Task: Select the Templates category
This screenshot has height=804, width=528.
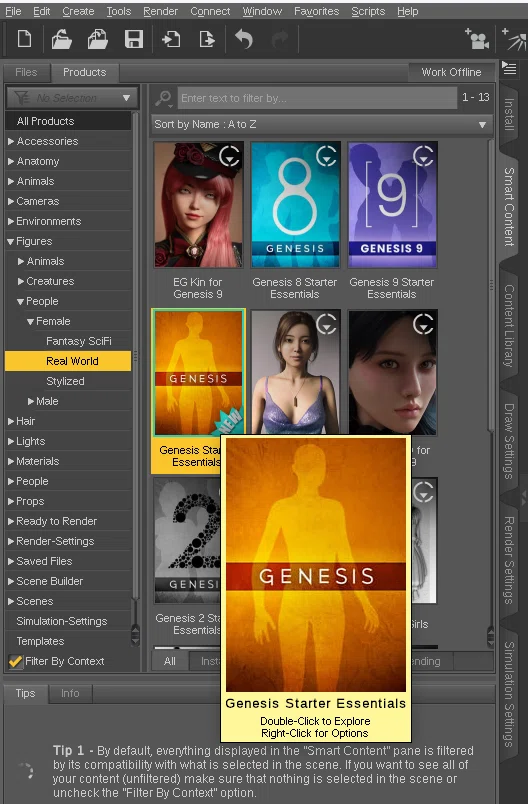Action: (x=68, y=641)
